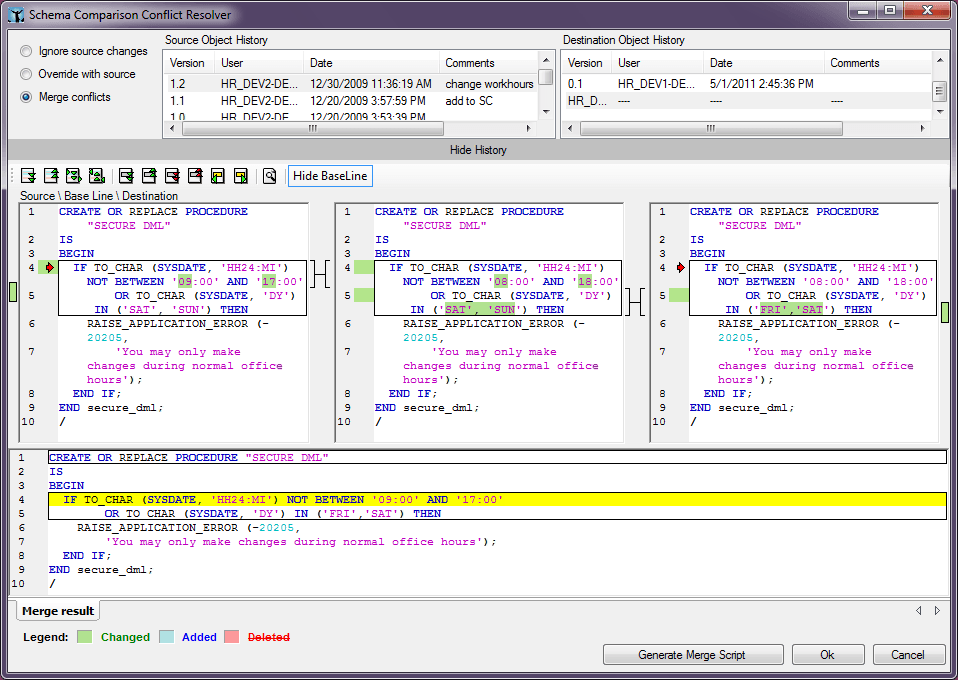958x680 pixels.
Task: Select destination version 0.1 row
Action: pyautogui.click(x=747, y=84)
